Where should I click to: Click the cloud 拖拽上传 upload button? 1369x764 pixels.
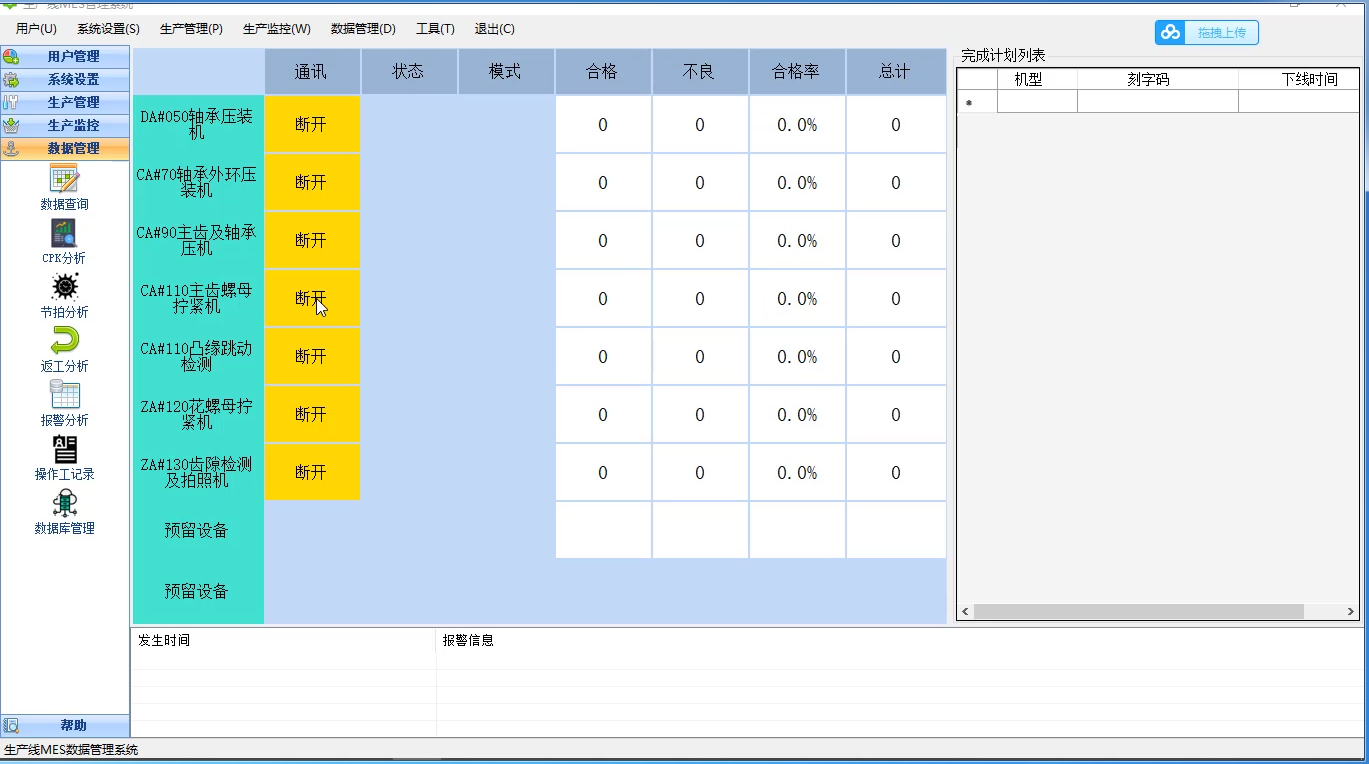[x=1207, y=33]
